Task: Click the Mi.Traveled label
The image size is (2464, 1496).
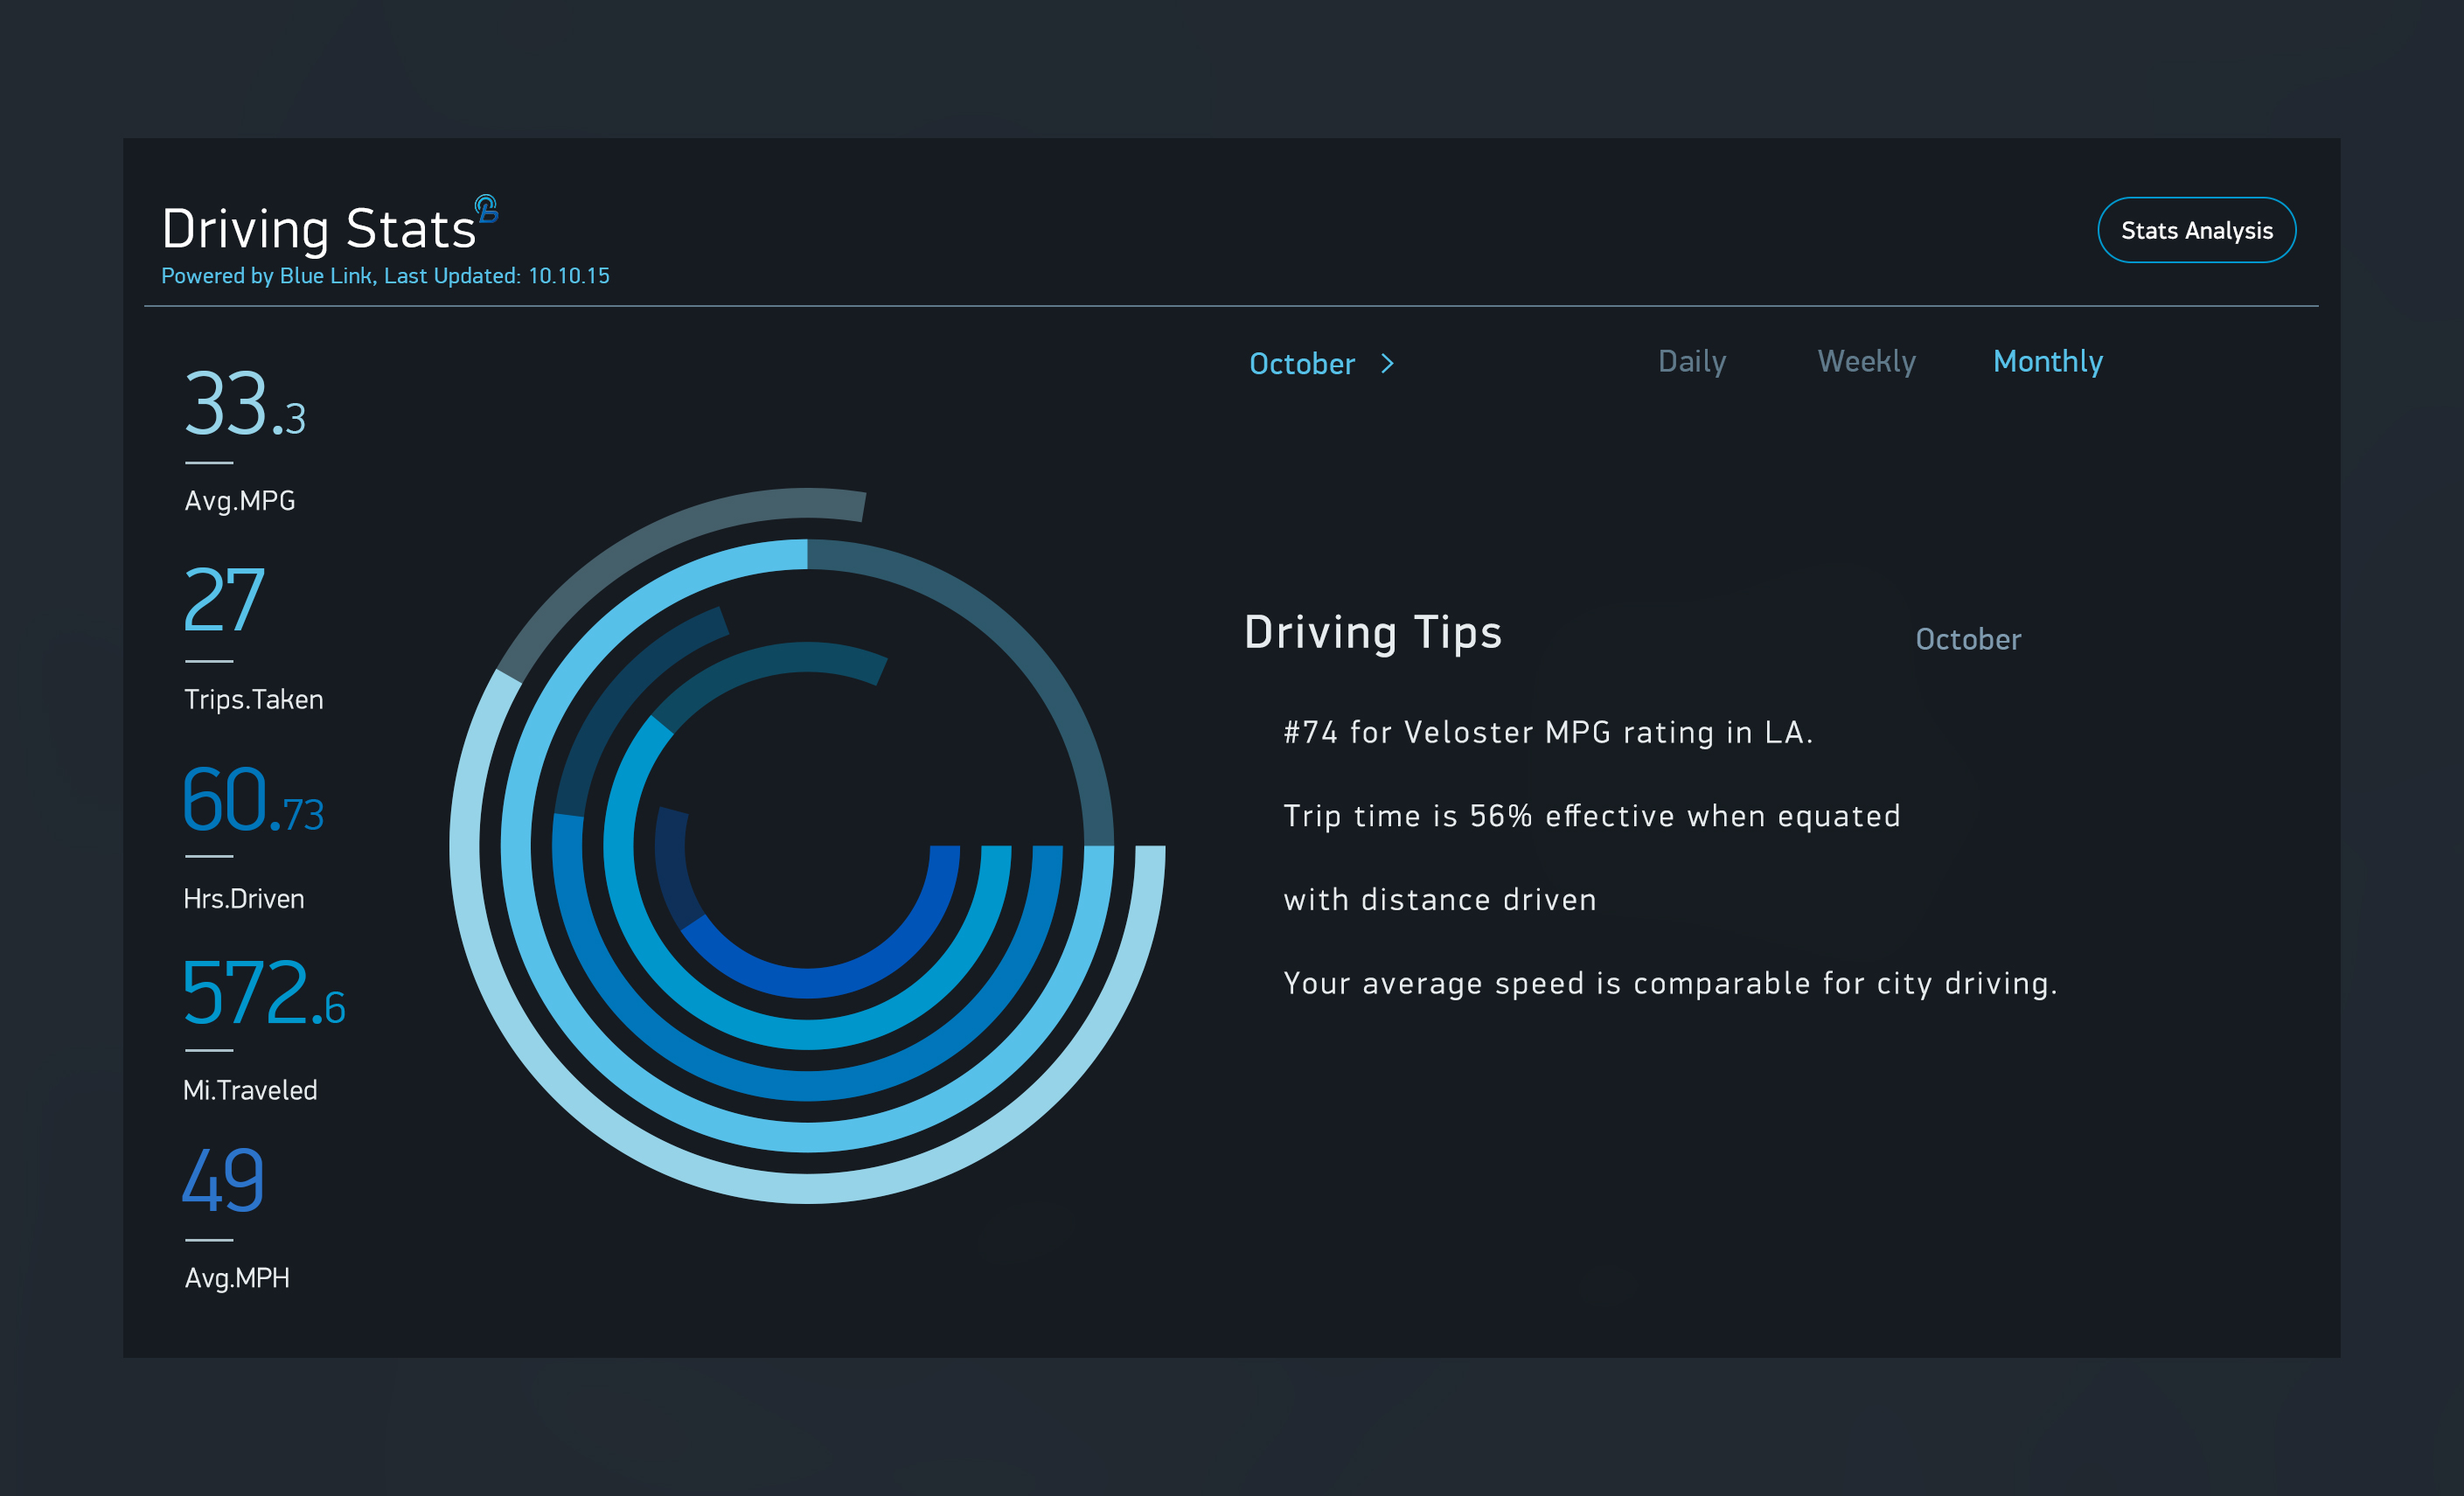Action: point(250,1091)
